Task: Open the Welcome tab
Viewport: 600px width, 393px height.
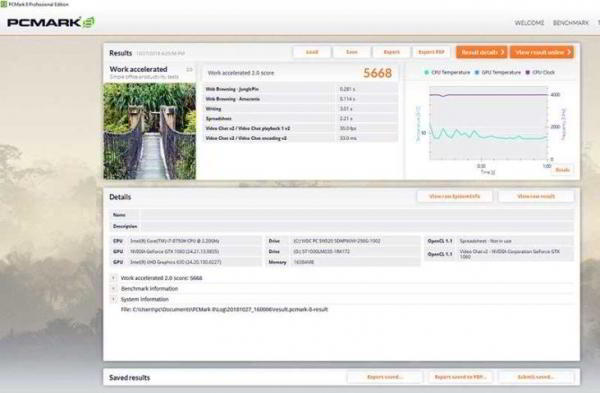Action: tap(529, 23)
